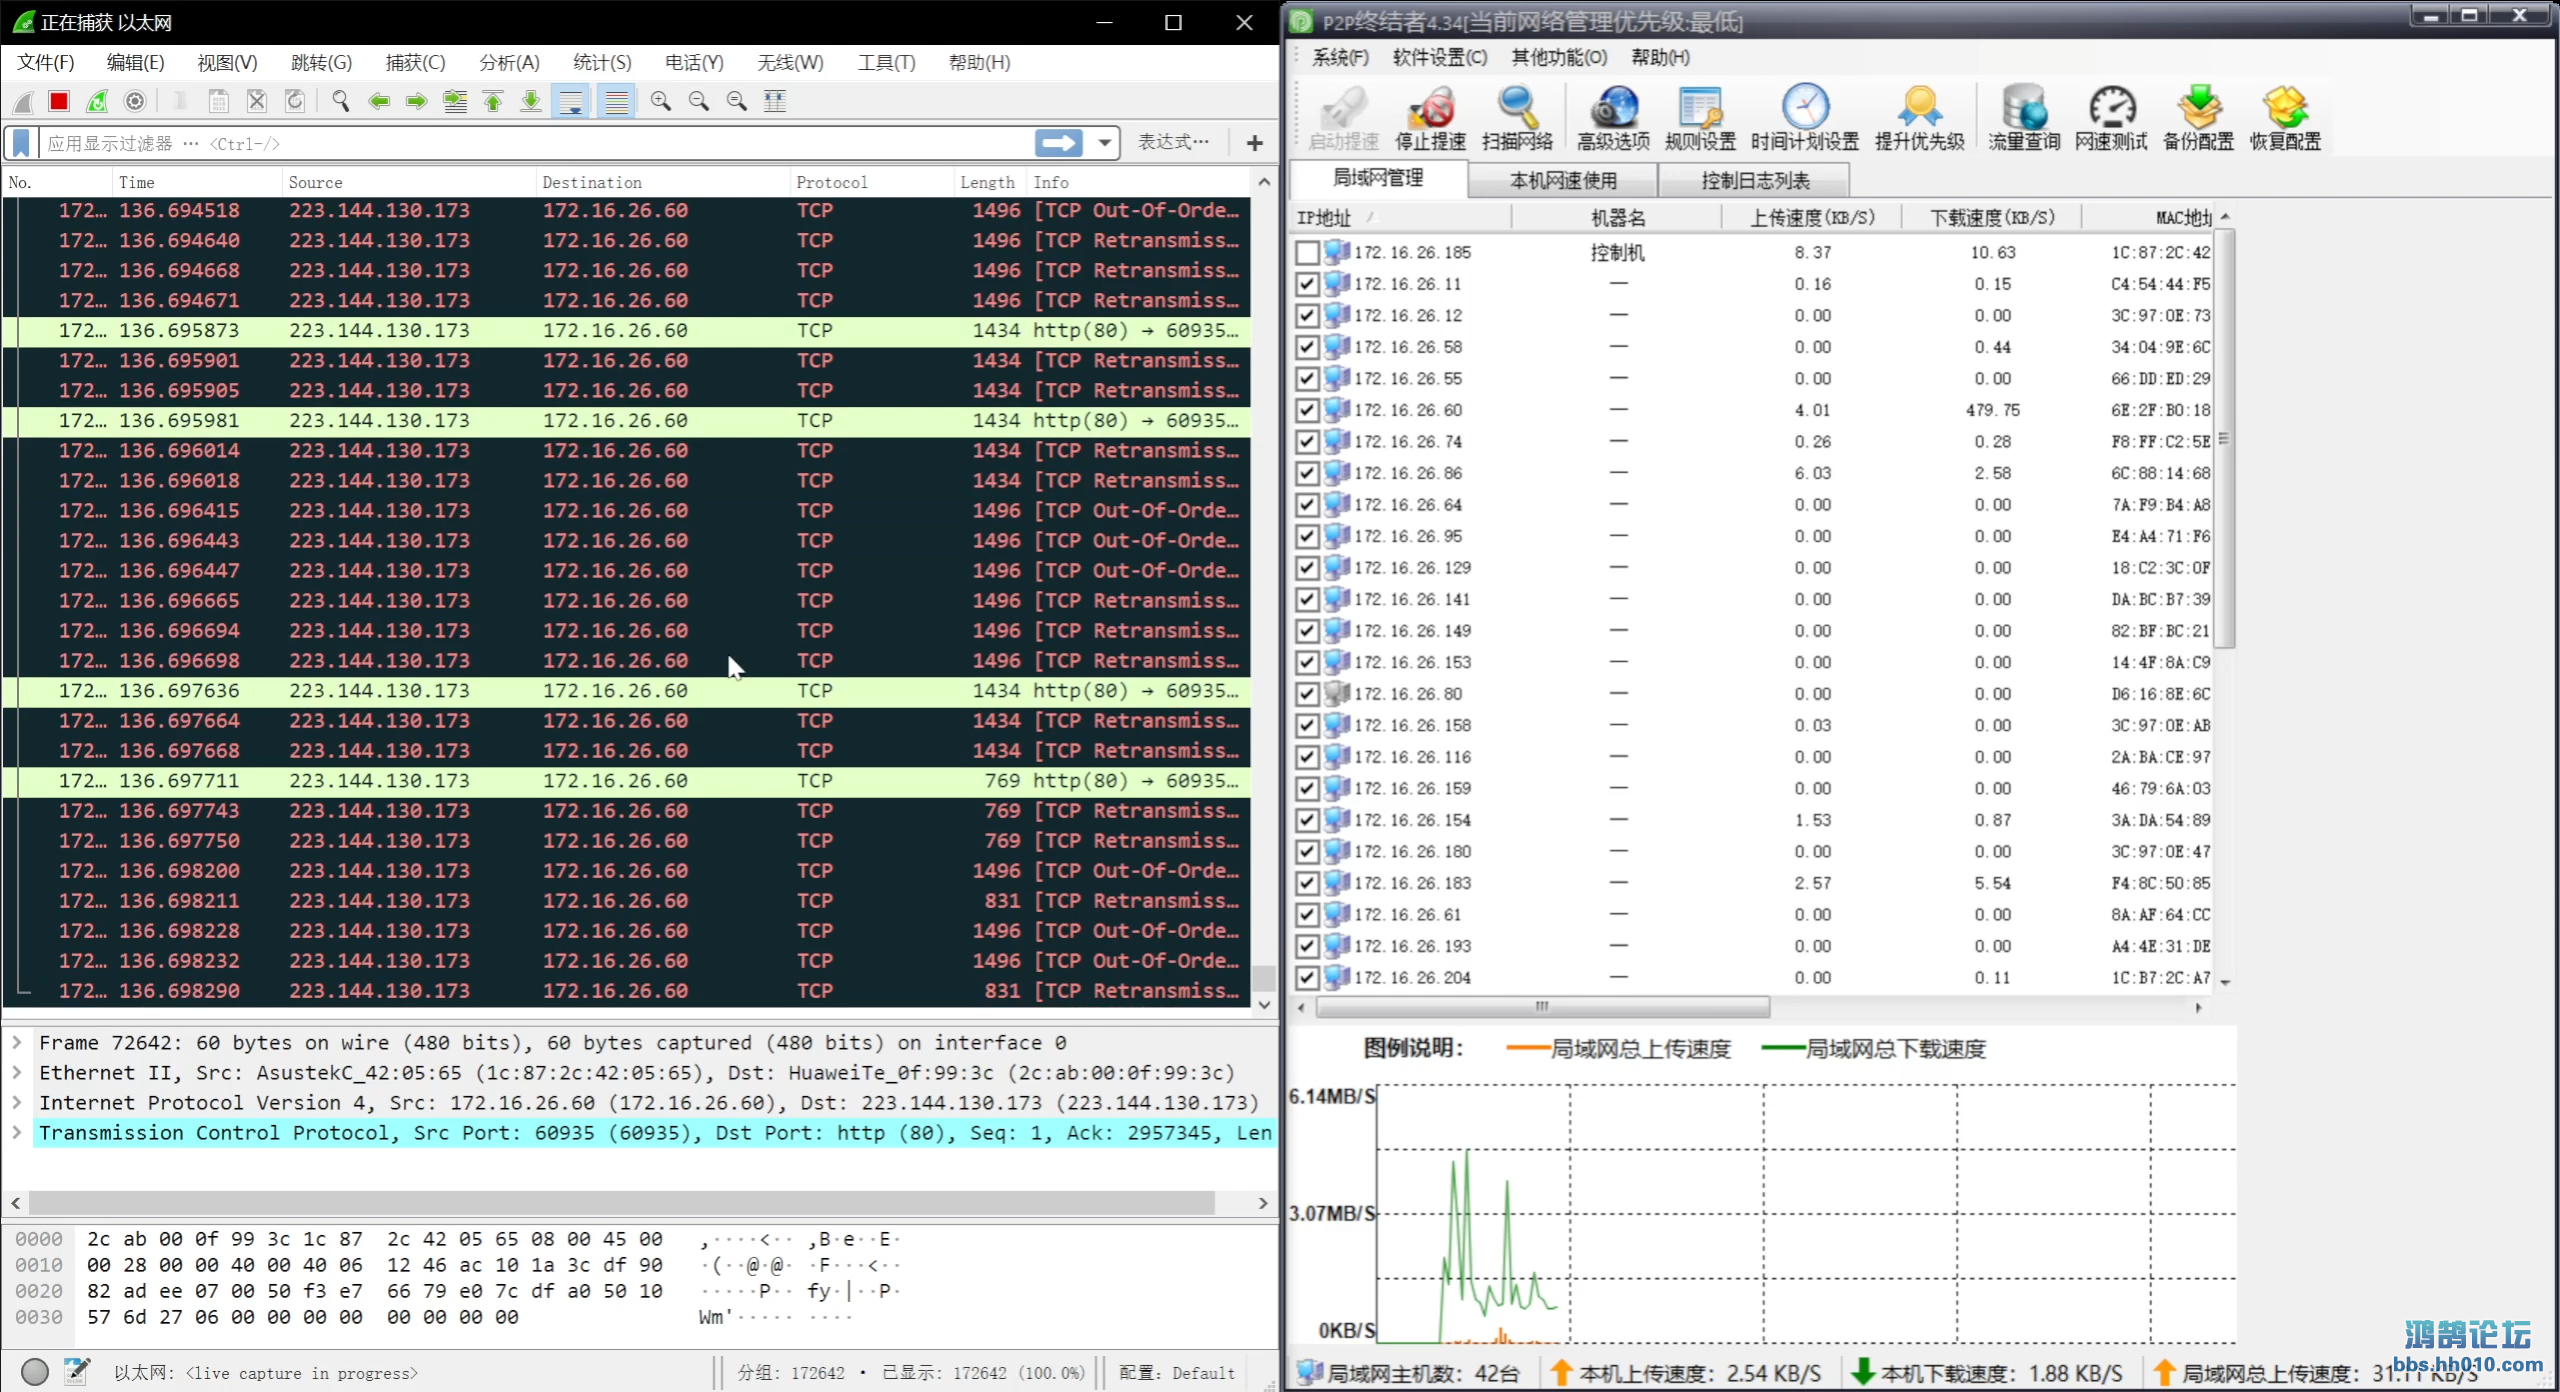Click 备份配置 backup config icon
The width and height of the screenshot is (2560, 1392).
pyautogui.click(x=2198, y=118)
